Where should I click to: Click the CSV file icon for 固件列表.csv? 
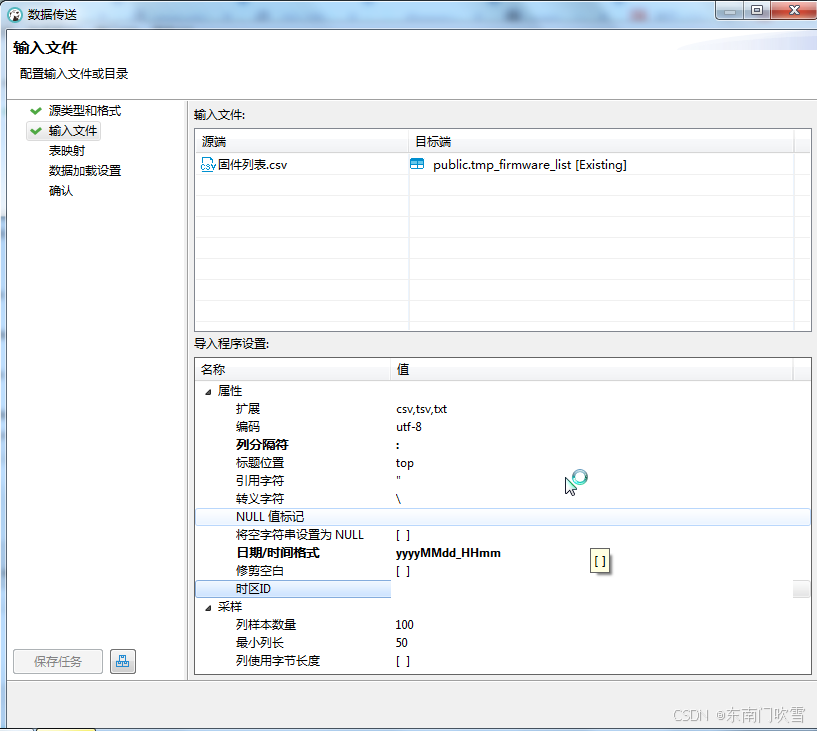click(x=208, y=165)
